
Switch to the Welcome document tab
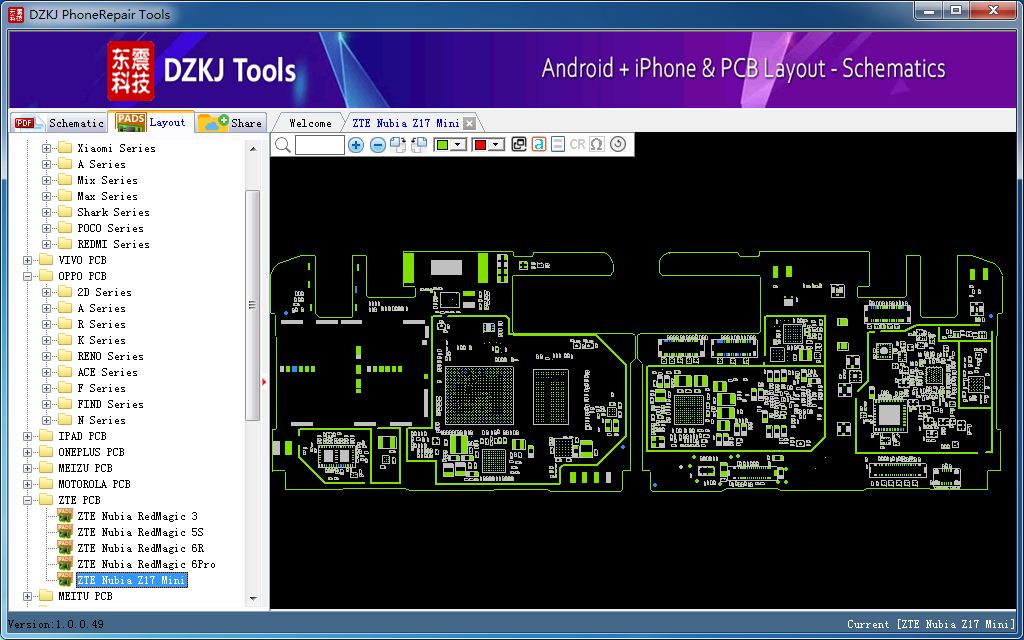pyautogui.click(x=310, y=123)
